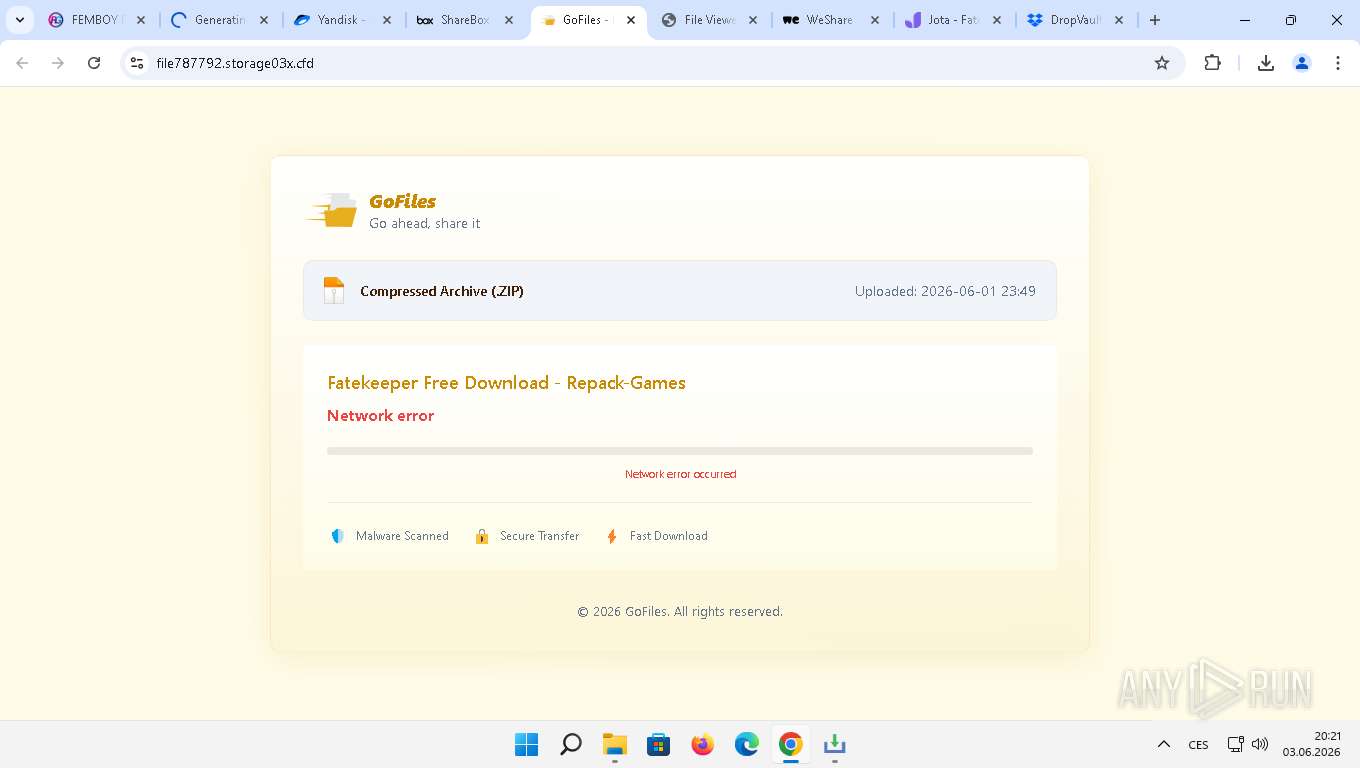Click the GoFiles brand name
Screen dimensions: 1360x768
point(402,201)
